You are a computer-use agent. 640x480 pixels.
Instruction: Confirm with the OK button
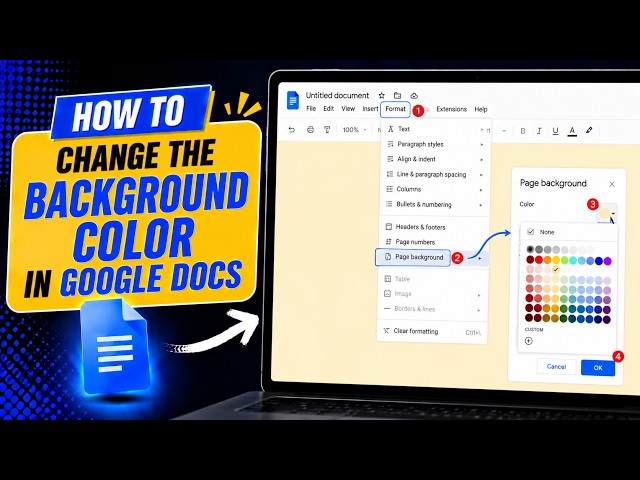598,368
